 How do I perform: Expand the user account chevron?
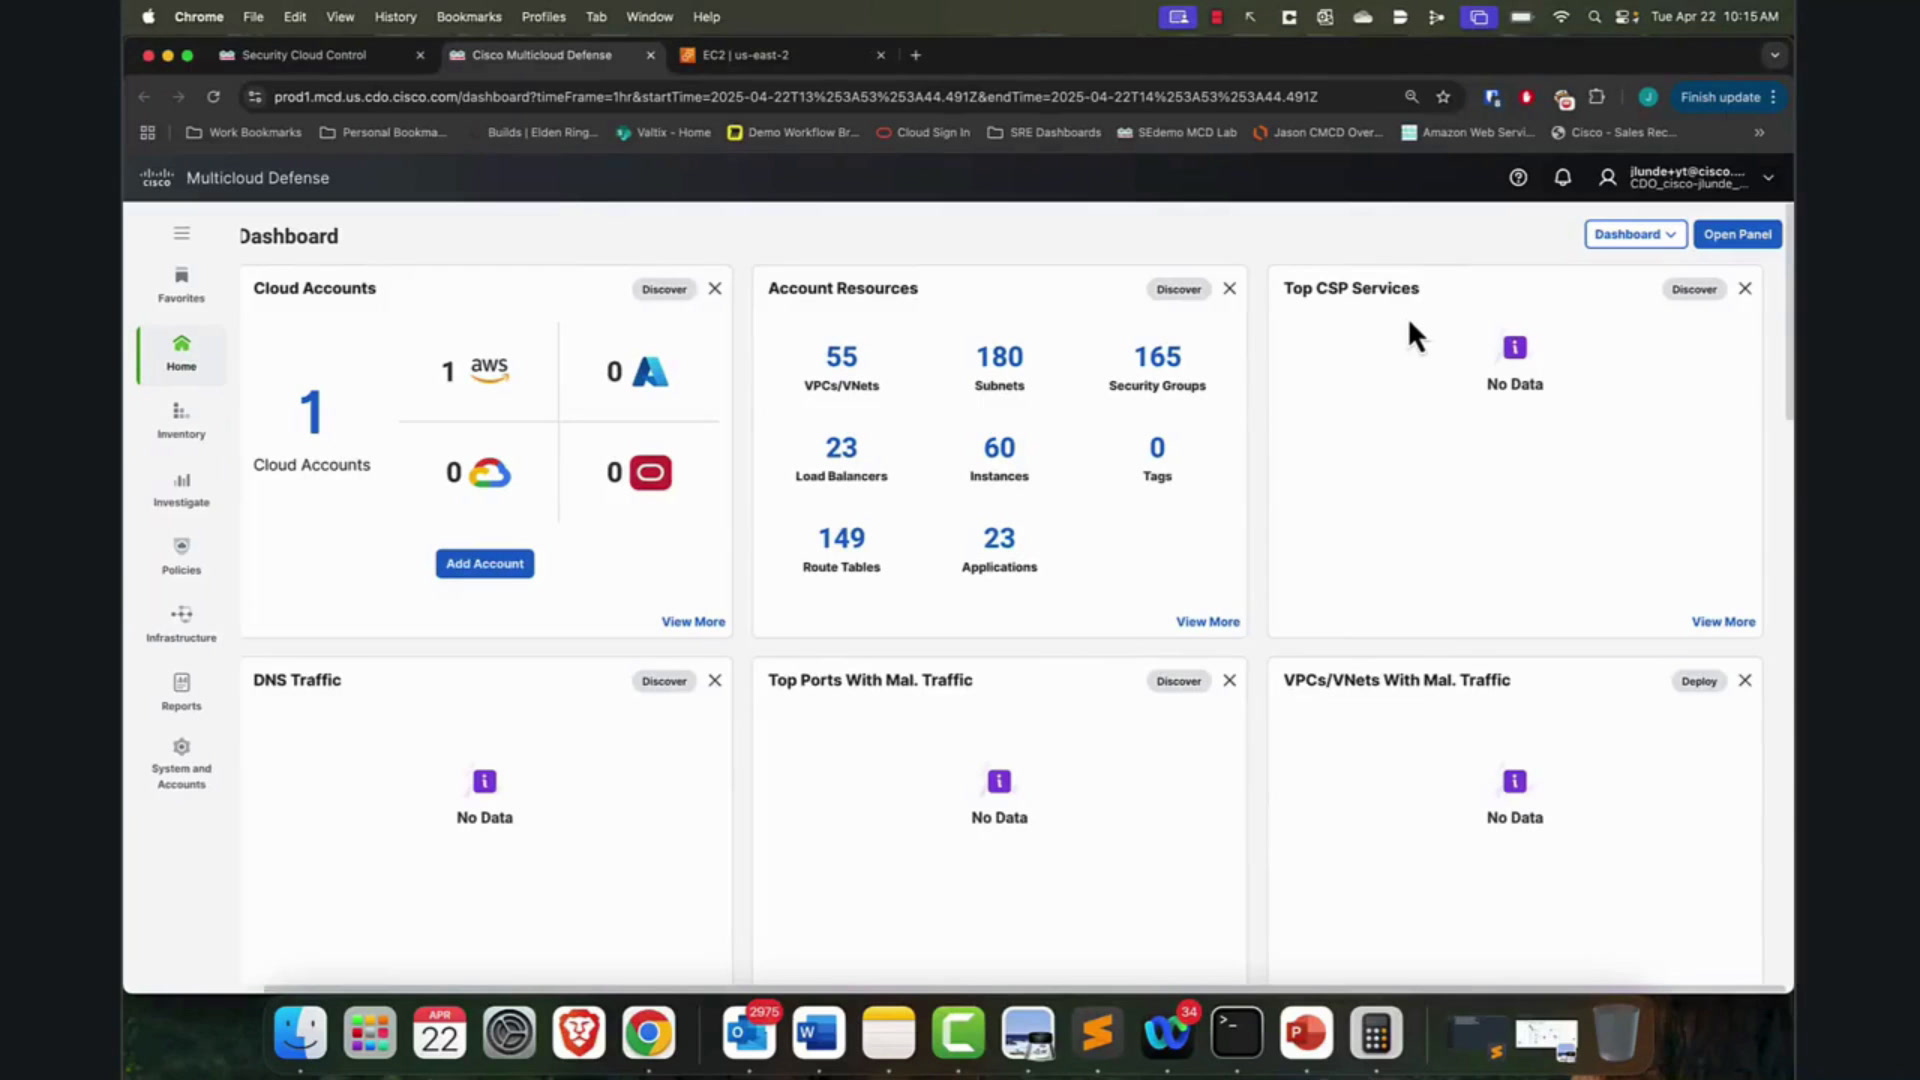(1768, 177)
